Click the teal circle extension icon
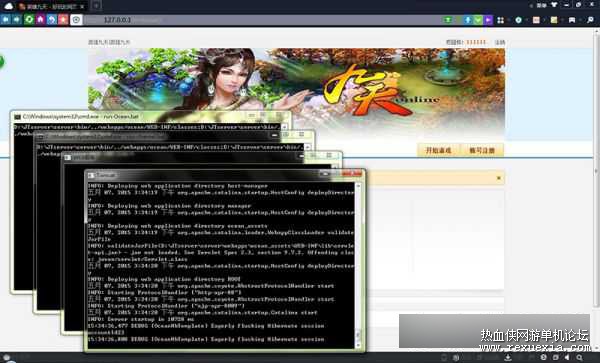 coord(518,20)
